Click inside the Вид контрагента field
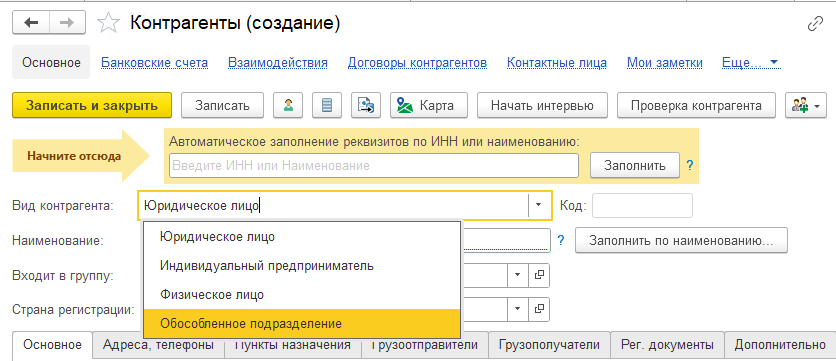Screen dimensions: 836x361 pos(333,205)
